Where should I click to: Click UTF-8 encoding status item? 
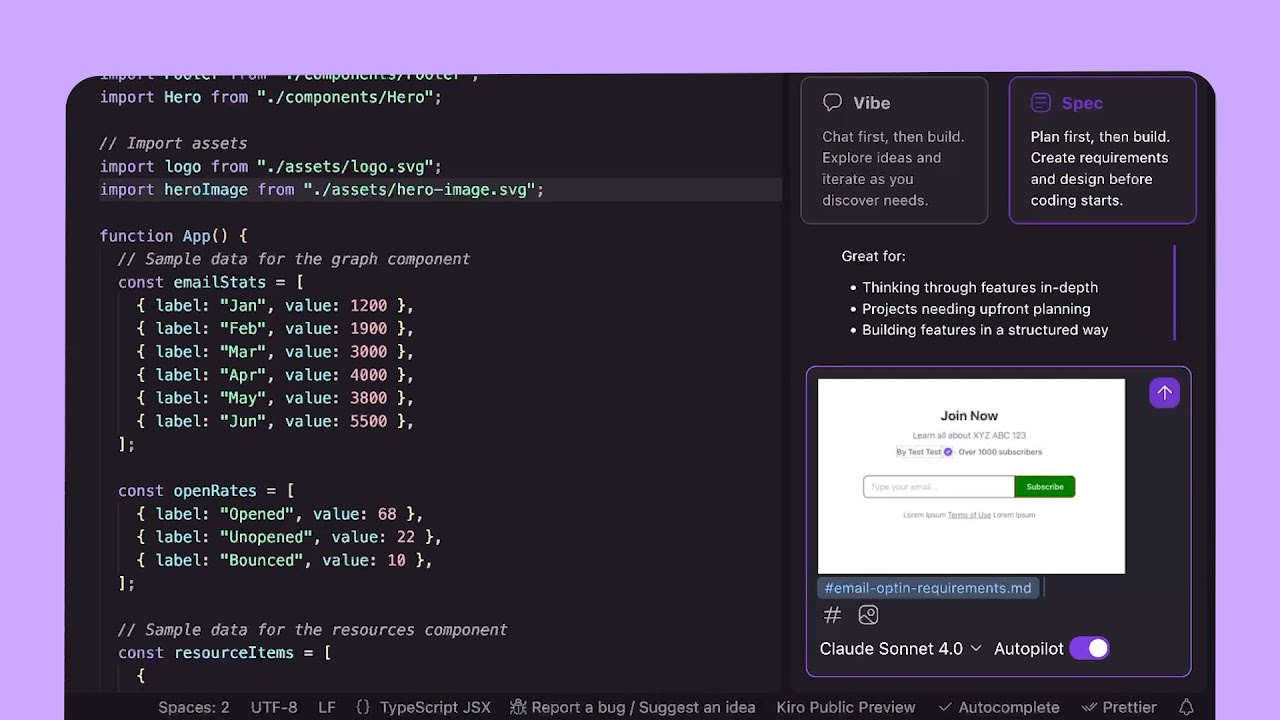pyautogui.click(x=274, y=707)
